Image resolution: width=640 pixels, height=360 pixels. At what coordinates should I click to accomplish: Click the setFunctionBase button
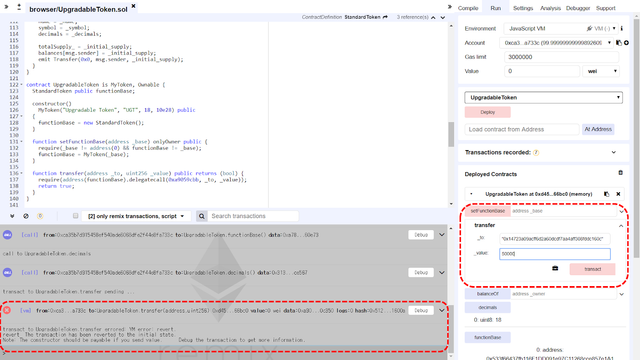click(x=487, y=211)
